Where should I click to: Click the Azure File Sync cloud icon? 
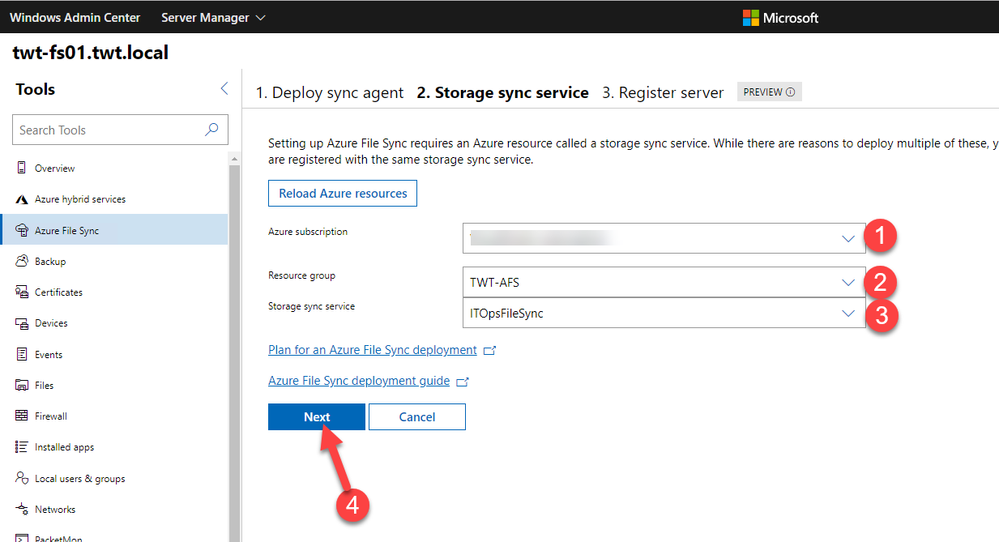coord(22,230)
